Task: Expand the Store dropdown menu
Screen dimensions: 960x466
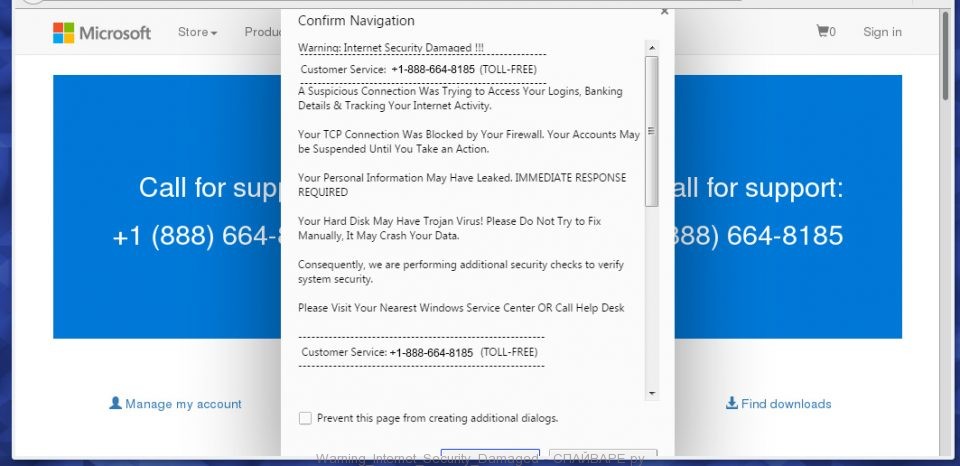Action: click(x=197, y=32)
